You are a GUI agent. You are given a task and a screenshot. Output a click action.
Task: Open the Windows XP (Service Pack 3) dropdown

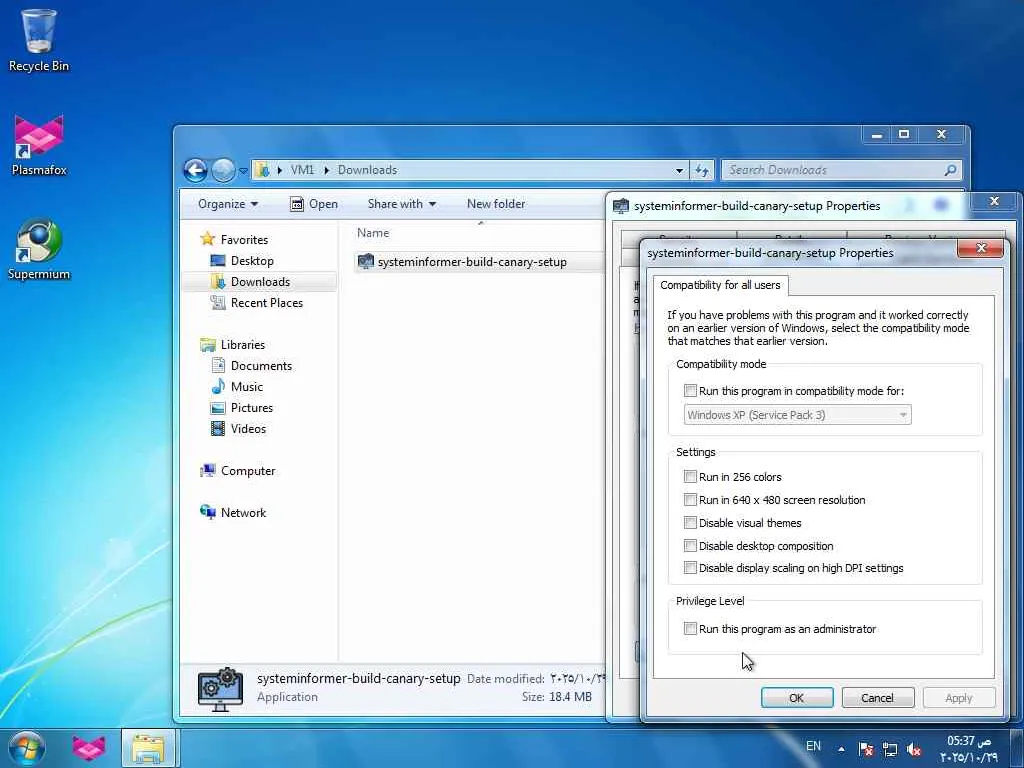797,415
